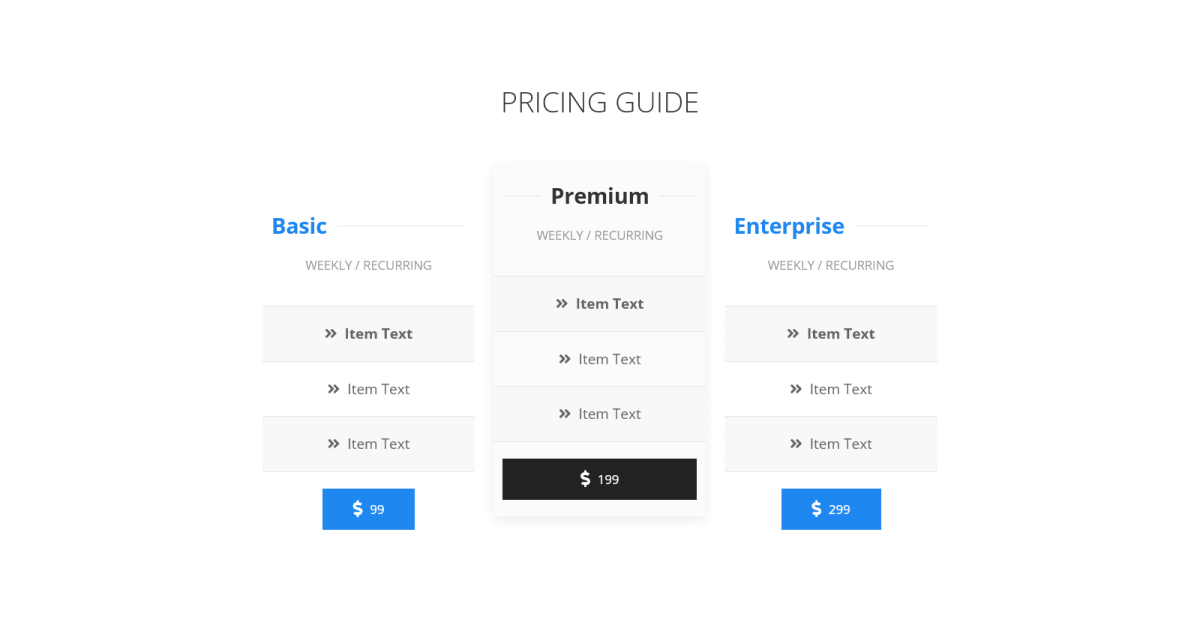The image size is (1200, 637).
Task: Choose the Premium $199 price button
Action: (x=599, y=479)
